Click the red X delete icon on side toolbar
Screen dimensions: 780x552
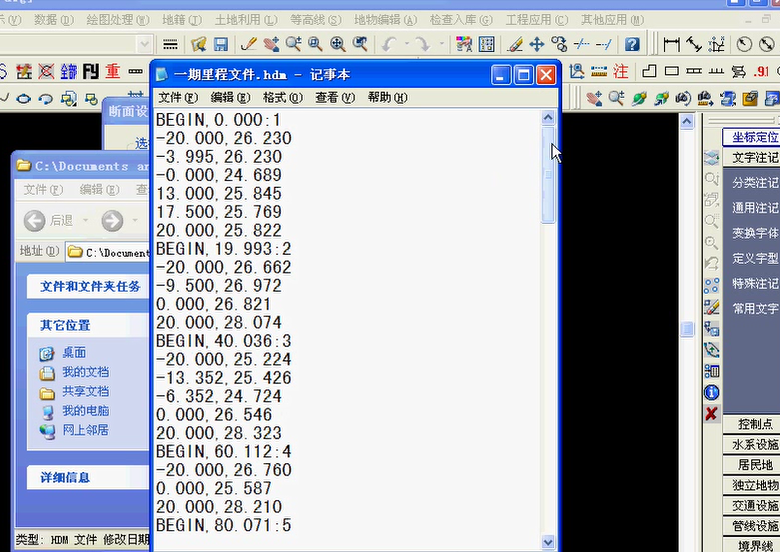coord(711,413)
